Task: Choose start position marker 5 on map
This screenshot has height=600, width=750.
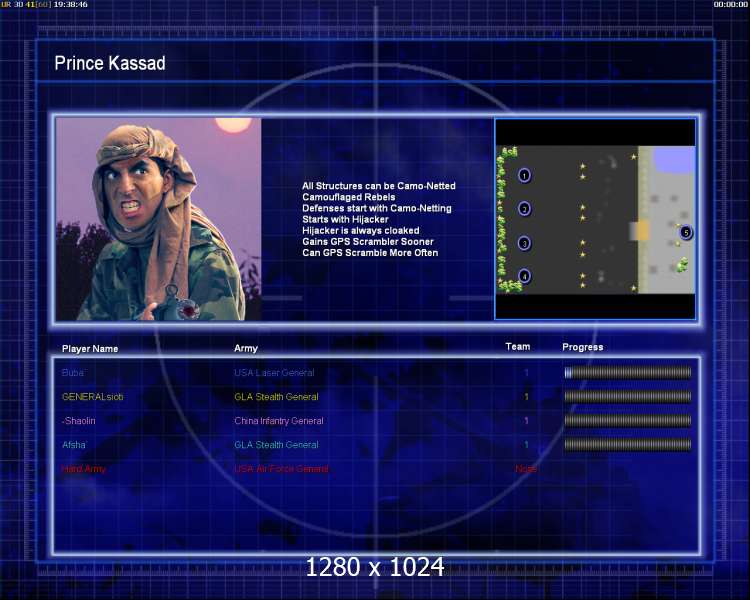Action: (x=686, y=233)
